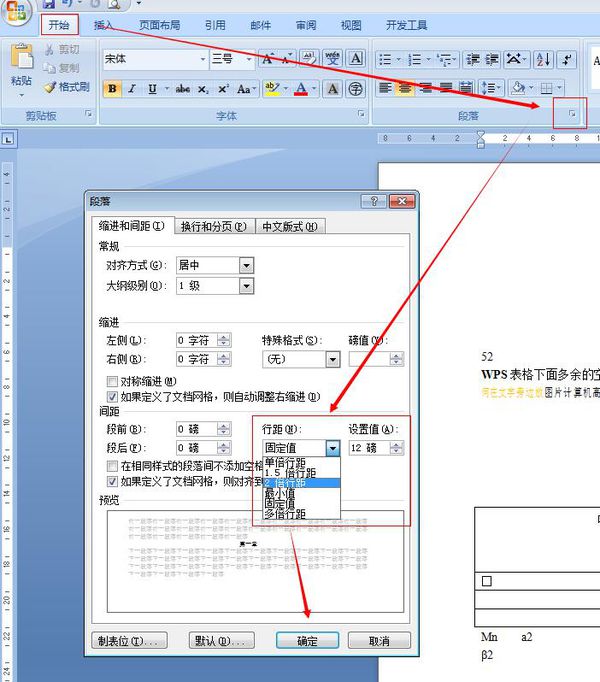Click Character Border (A box) icon
Viewport: 600px width, 682px height.
(356, 58)
